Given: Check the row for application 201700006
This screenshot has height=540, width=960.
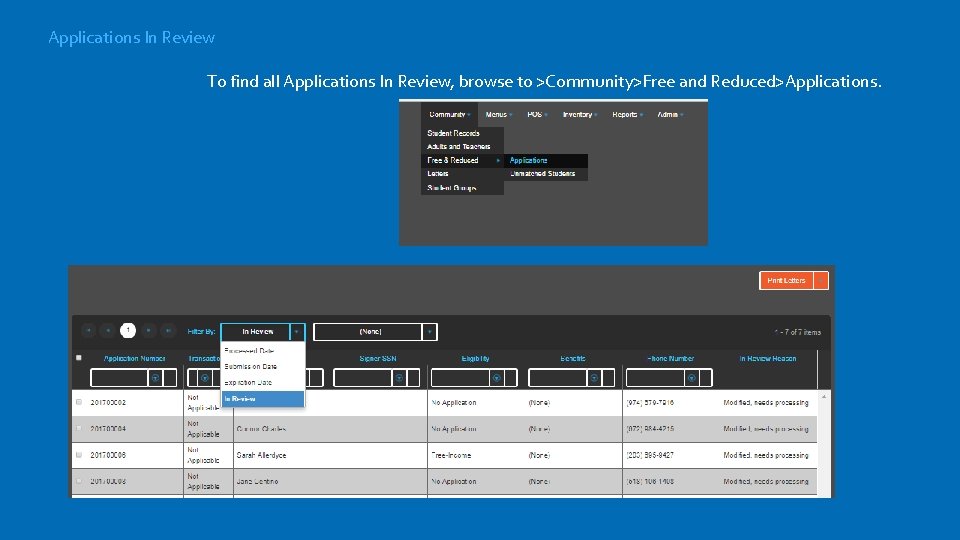Looking at the screenshot, I should click(x=79, y=455).
